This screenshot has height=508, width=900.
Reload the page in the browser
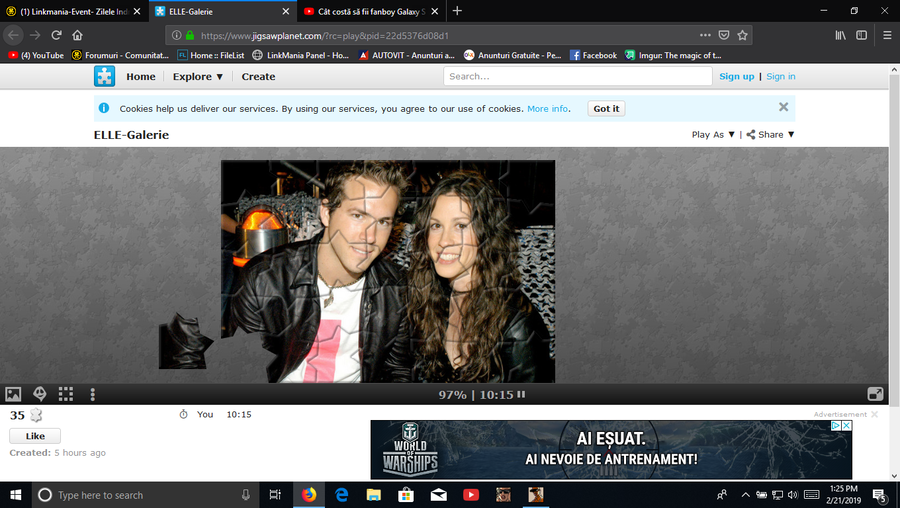[56, 35]
